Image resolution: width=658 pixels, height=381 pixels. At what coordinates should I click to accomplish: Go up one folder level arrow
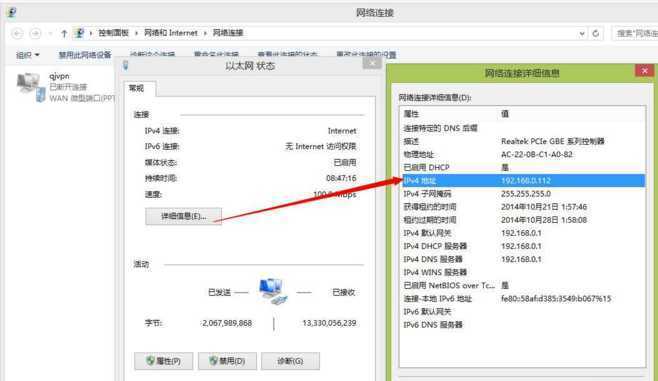tap(64, 33)
